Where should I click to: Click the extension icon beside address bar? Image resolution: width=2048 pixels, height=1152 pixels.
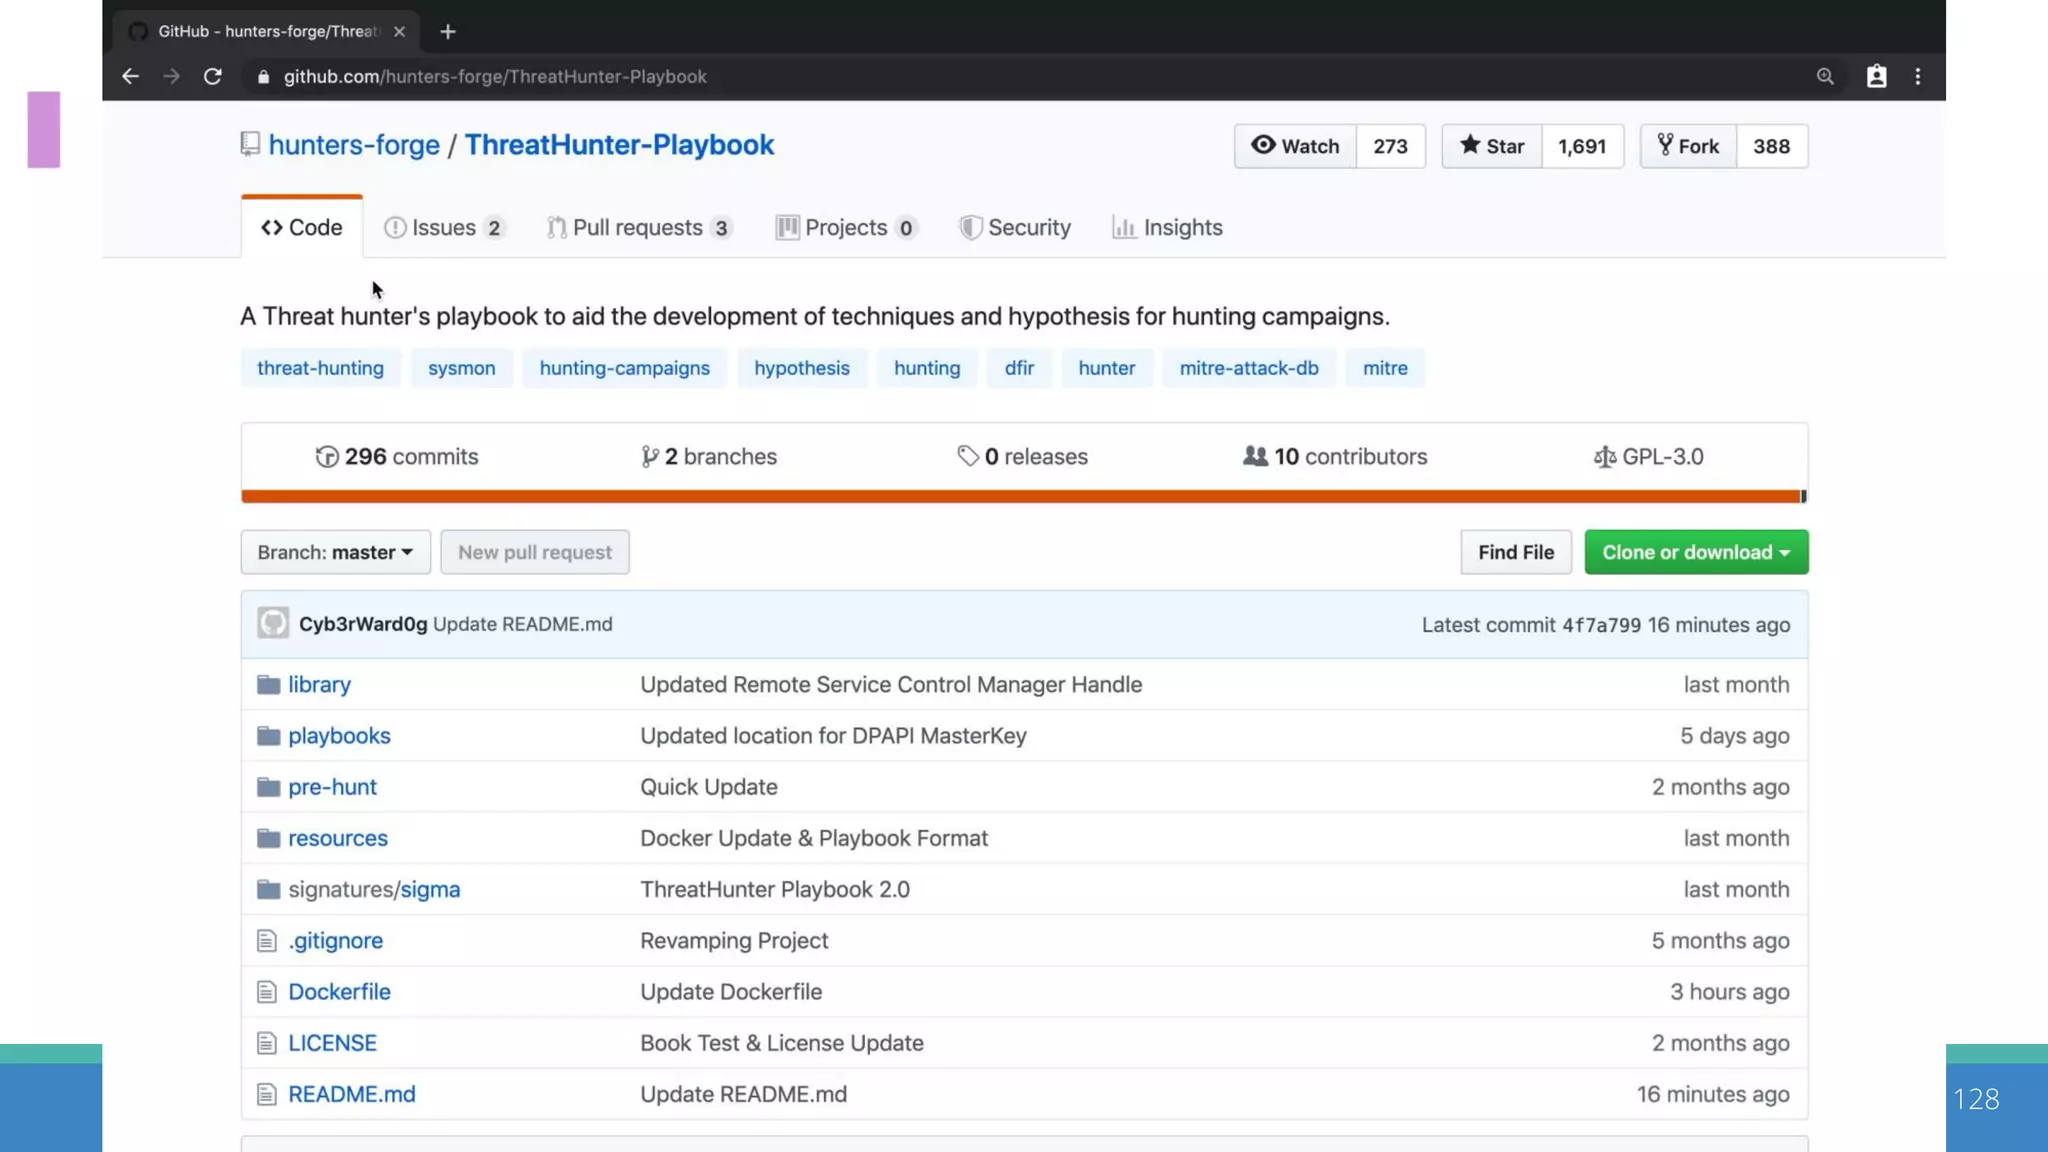click(x=1876, y=77)
